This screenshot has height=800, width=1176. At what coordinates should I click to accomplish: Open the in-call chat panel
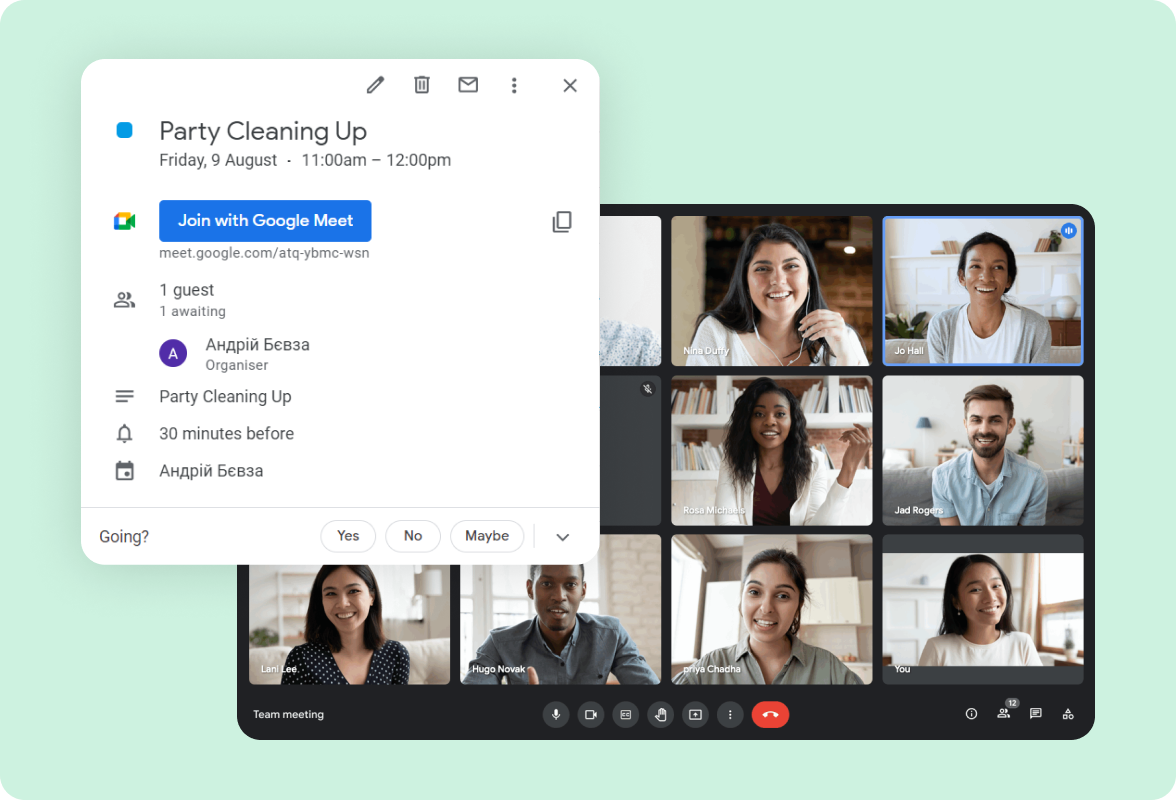point(1035,714)
